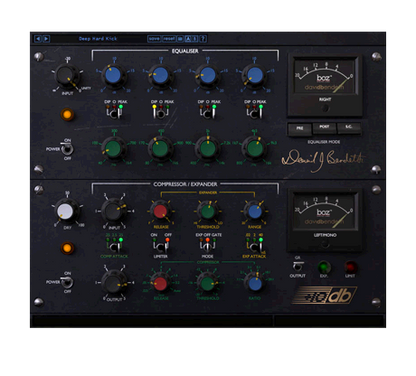Select POST equaliser mode
Viewport: 416px width, 376px height.
[324, 128]
